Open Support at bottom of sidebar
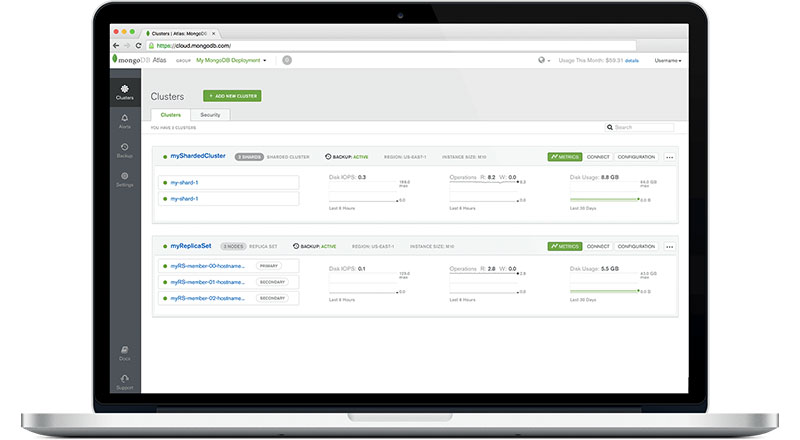 pyautogui.click(x=125, y=381)
